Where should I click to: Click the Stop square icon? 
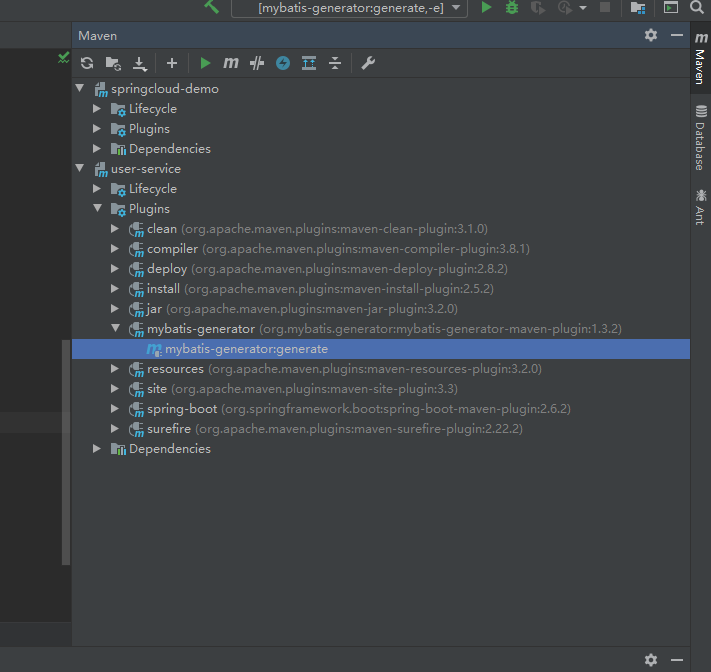click(x=605, y=7)
